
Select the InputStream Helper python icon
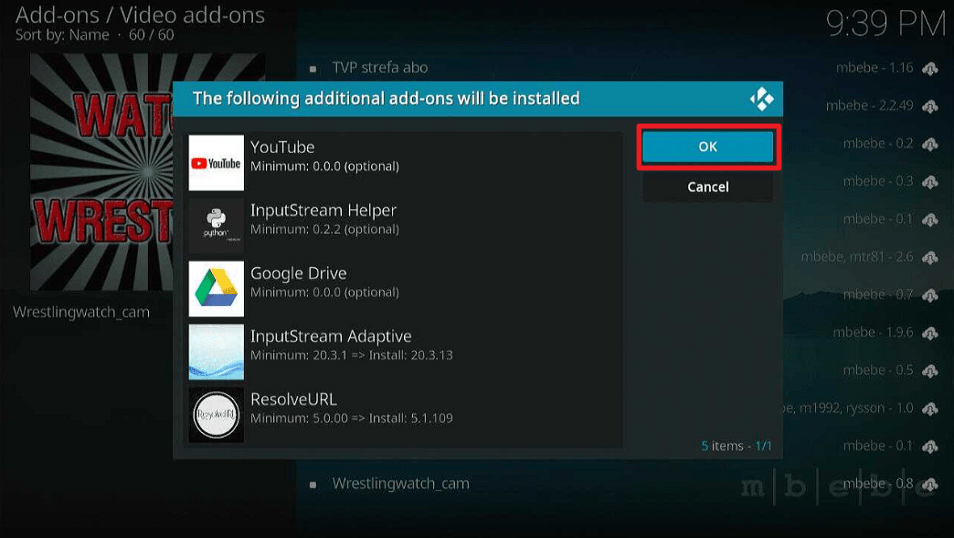[216, 226]
